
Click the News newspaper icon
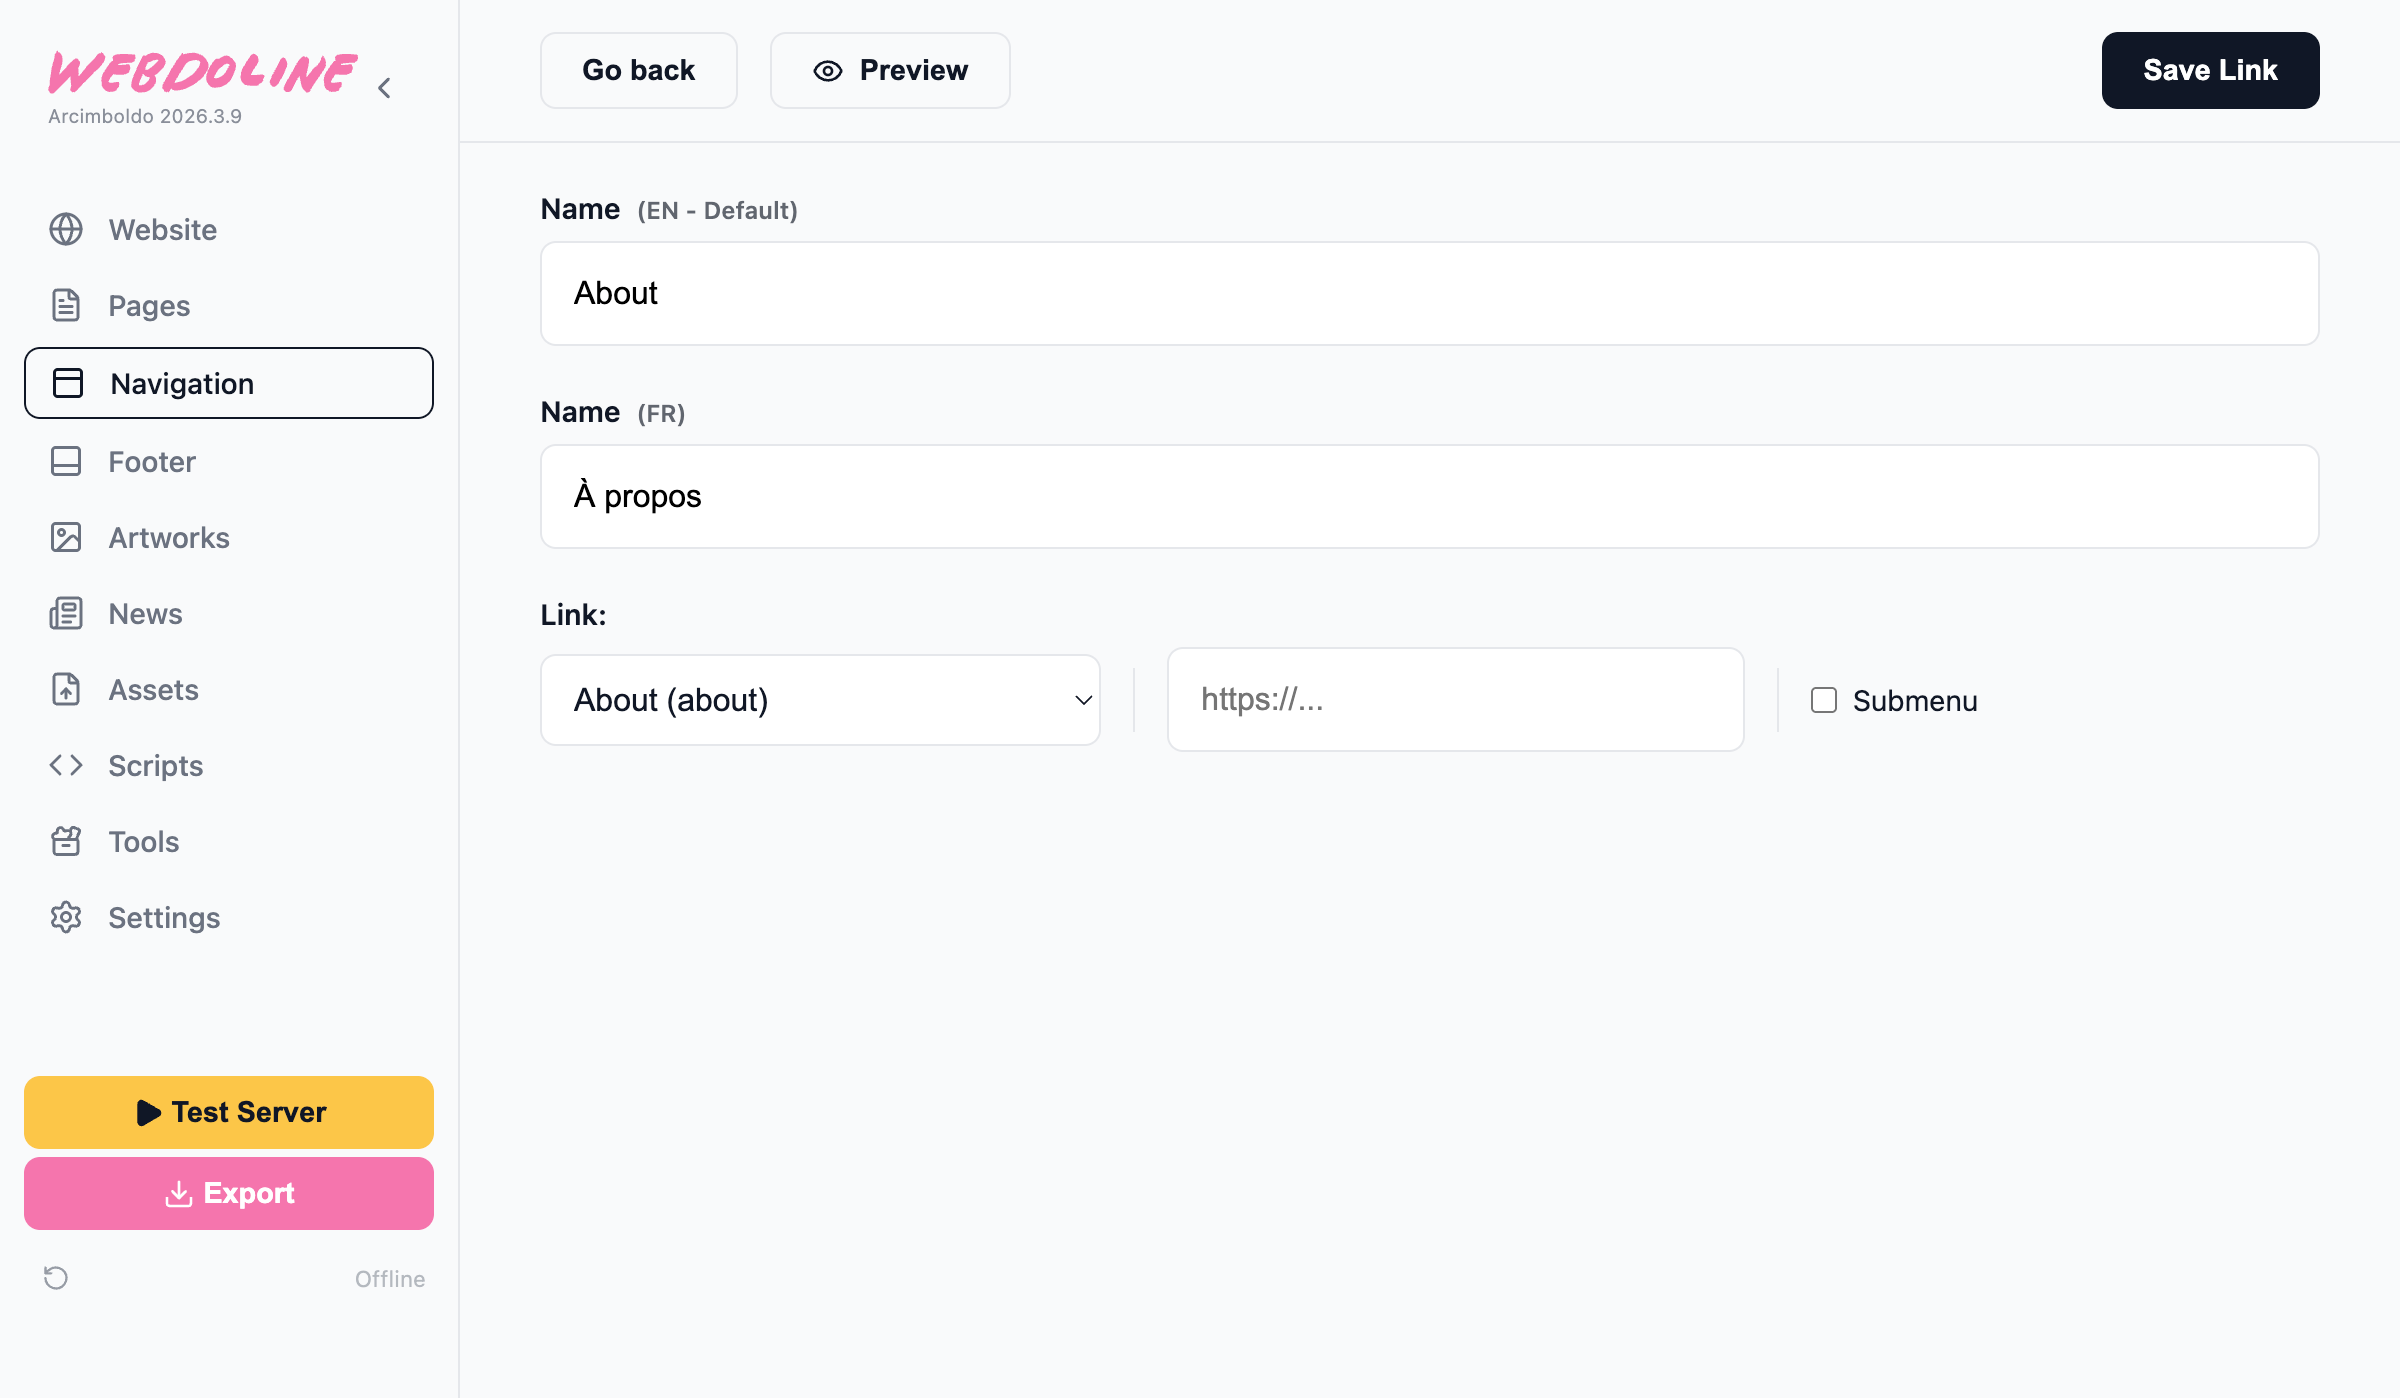[x=66, y=613]
